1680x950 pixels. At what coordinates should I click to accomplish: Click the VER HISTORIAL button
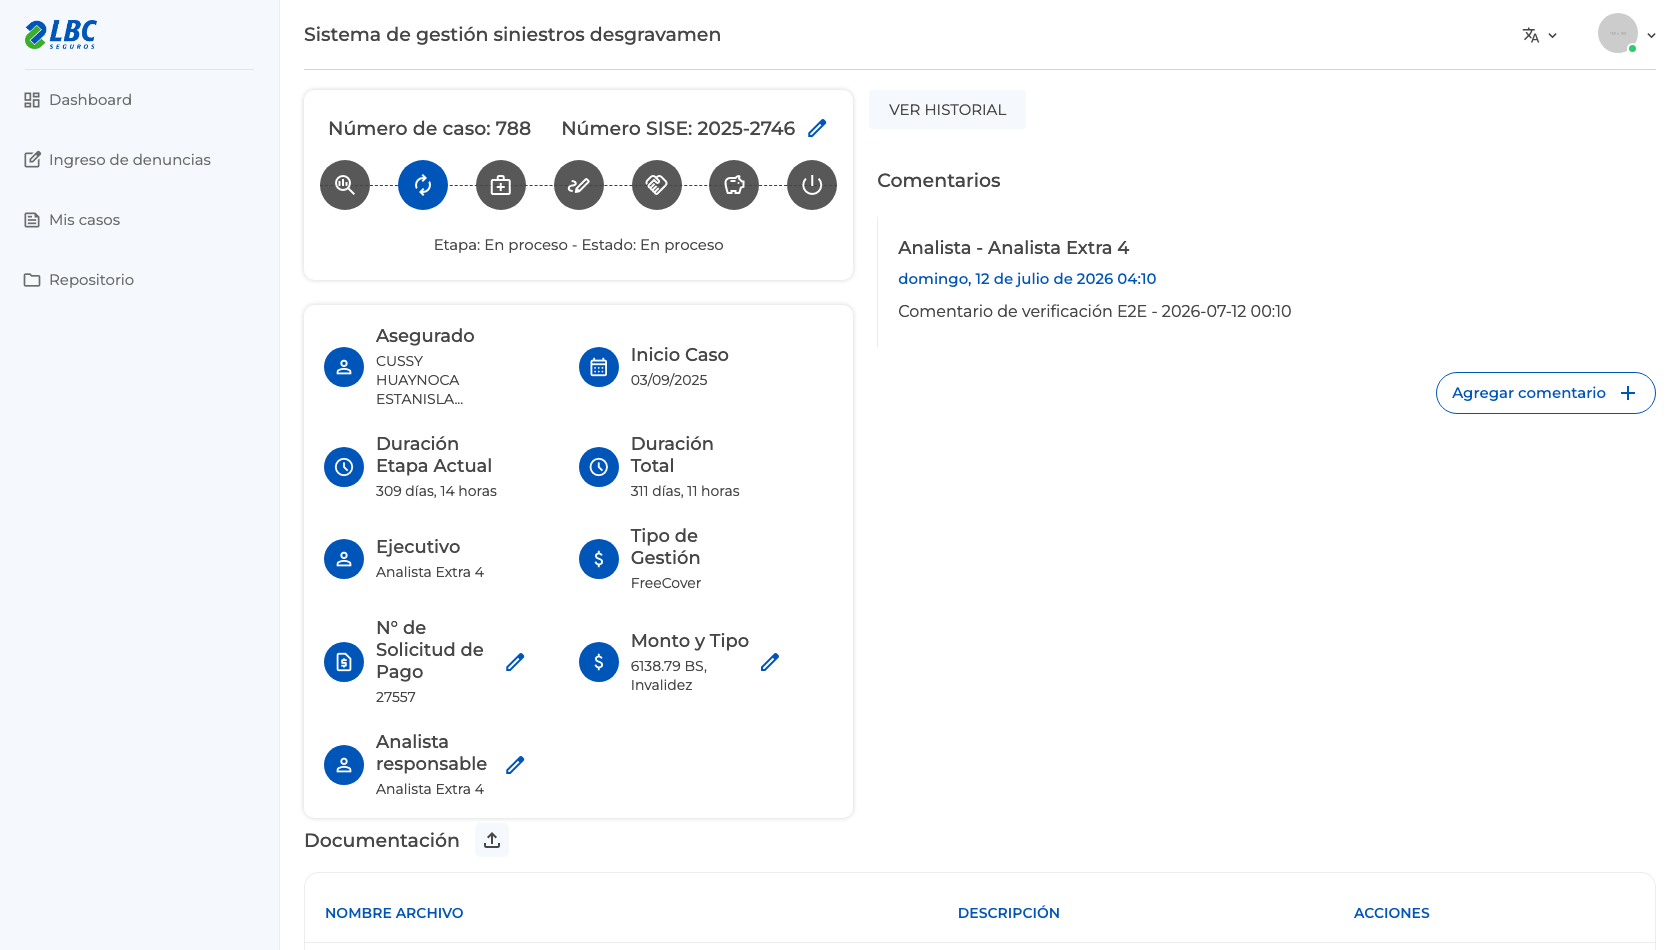tap(947, 110)
